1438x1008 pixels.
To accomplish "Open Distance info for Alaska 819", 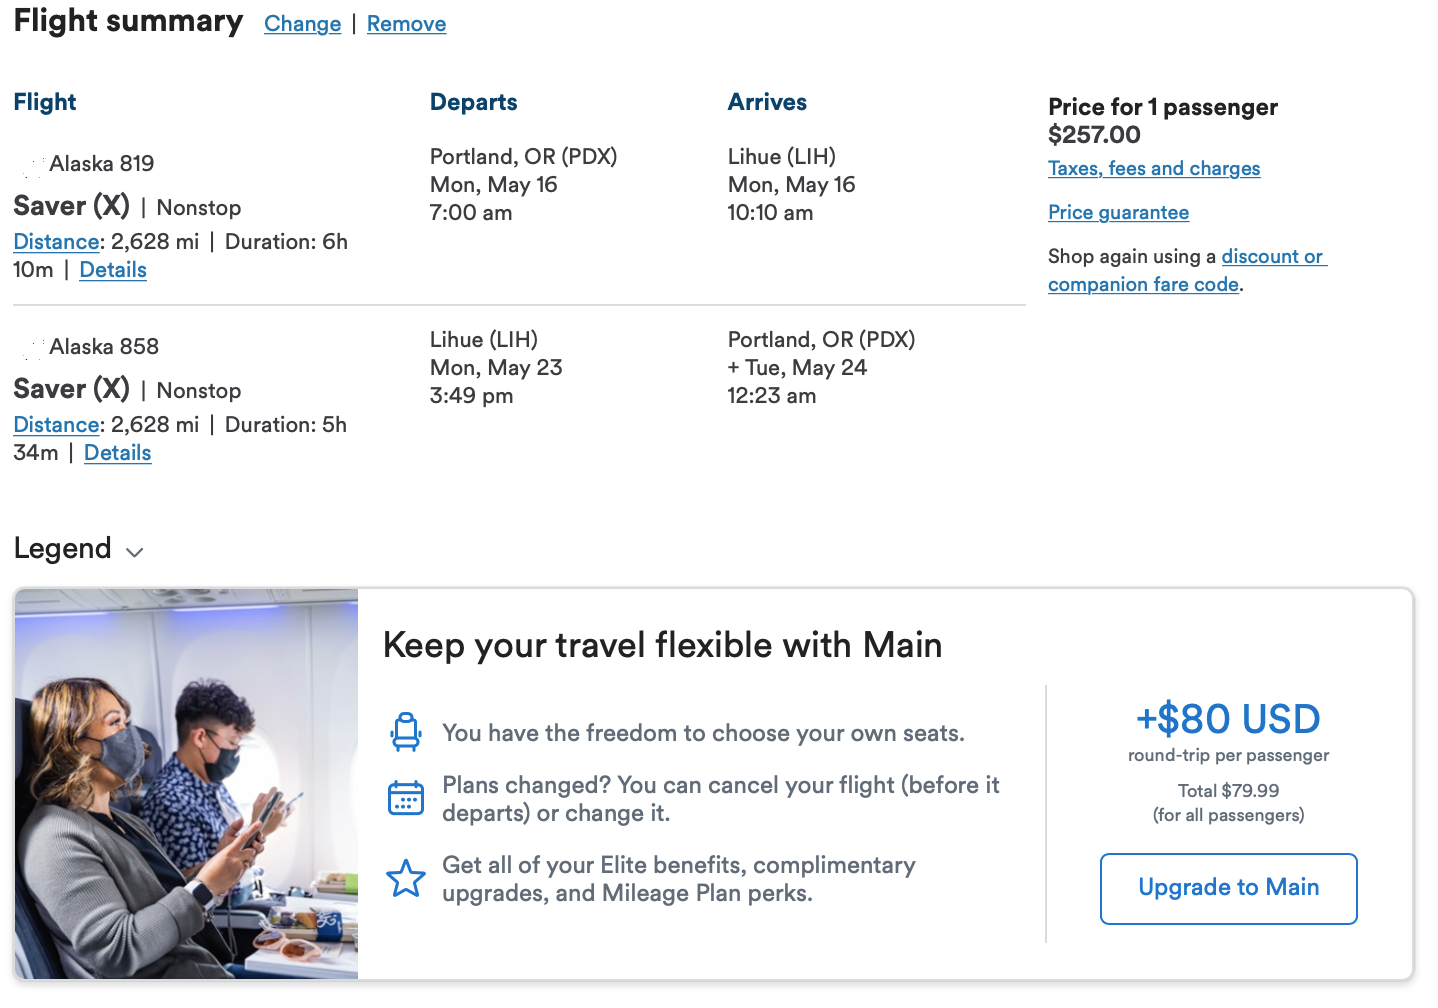I will 56,242.
